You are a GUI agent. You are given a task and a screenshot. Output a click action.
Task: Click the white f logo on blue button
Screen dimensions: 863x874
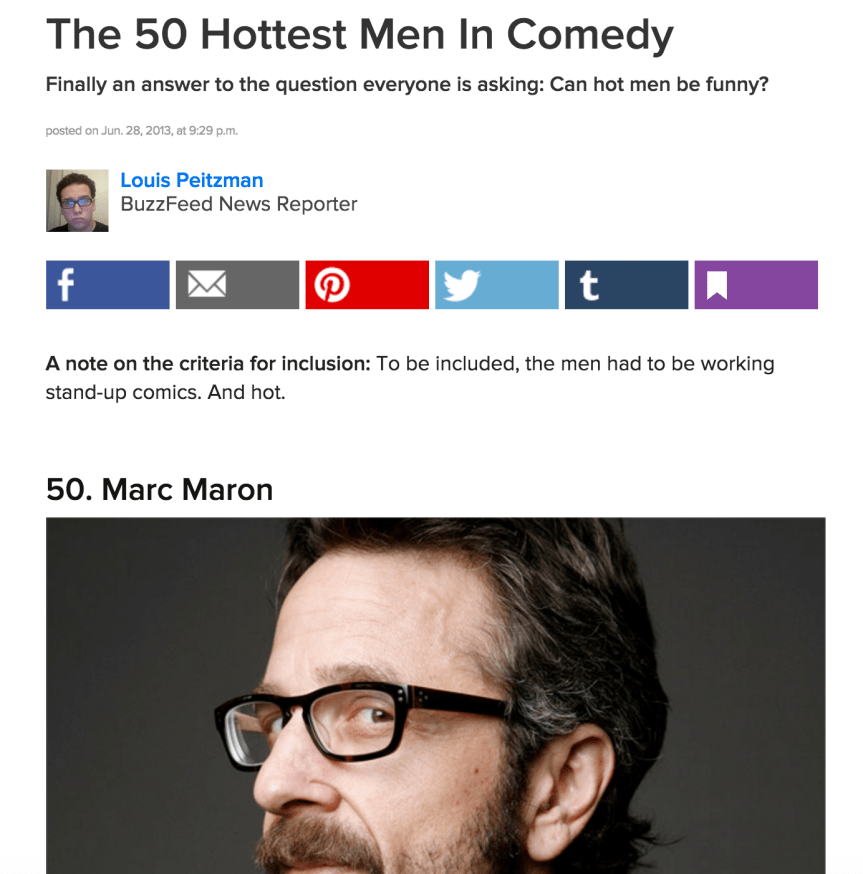[x=66, y=285]
